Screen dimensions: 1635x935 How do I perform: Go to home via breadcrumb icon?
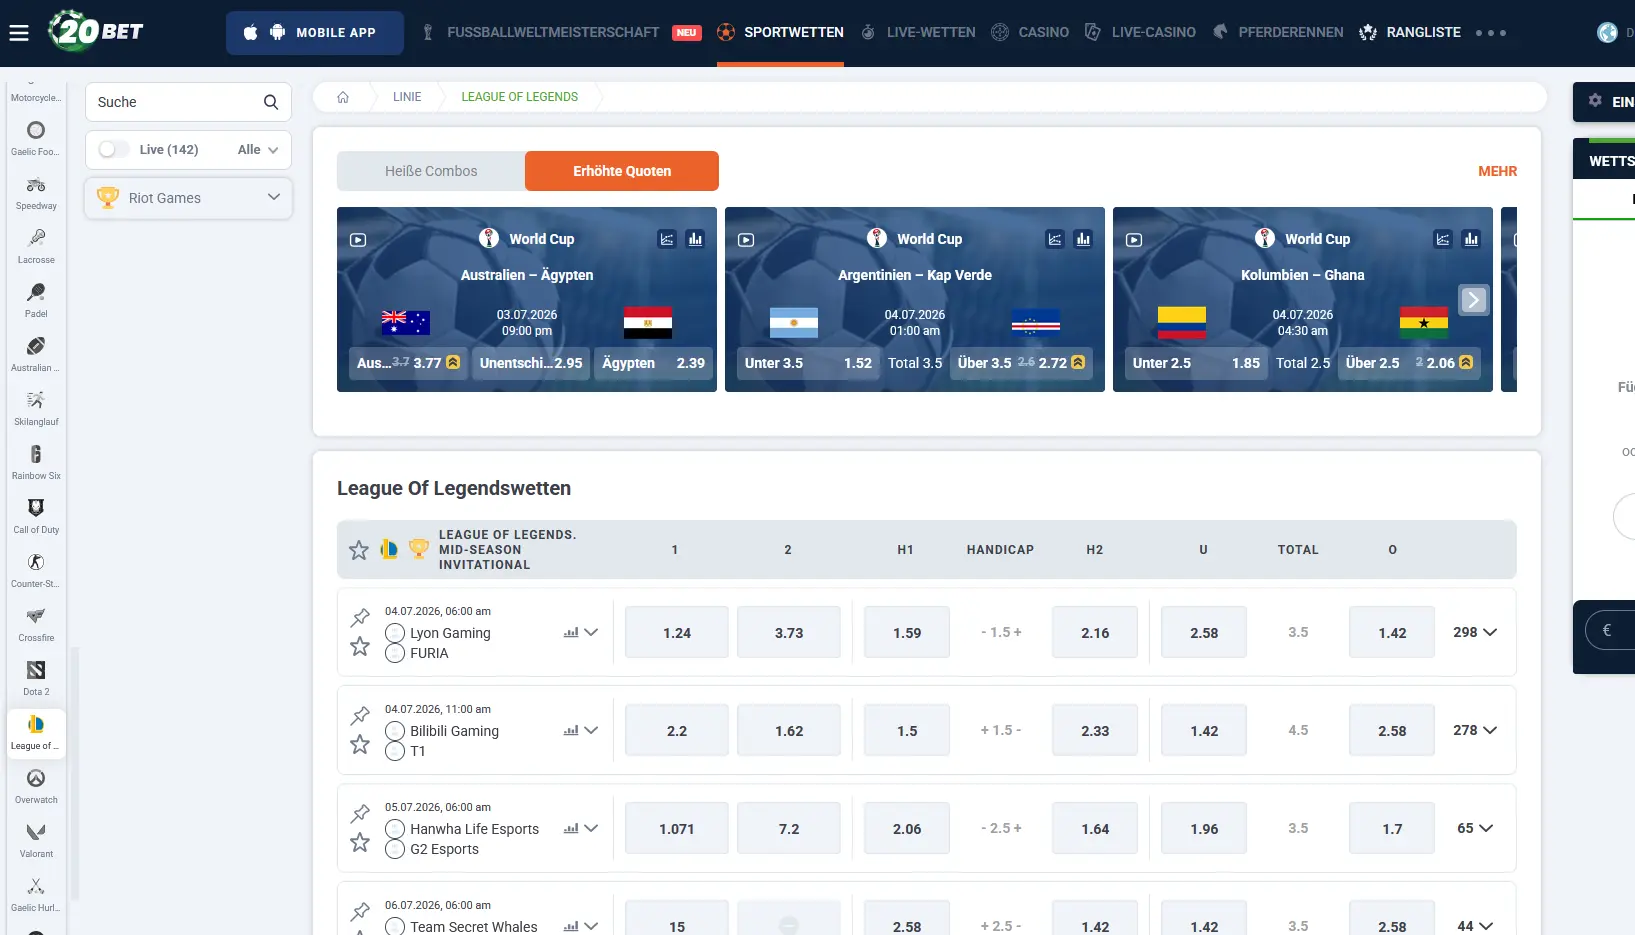(x=343, y=97)
